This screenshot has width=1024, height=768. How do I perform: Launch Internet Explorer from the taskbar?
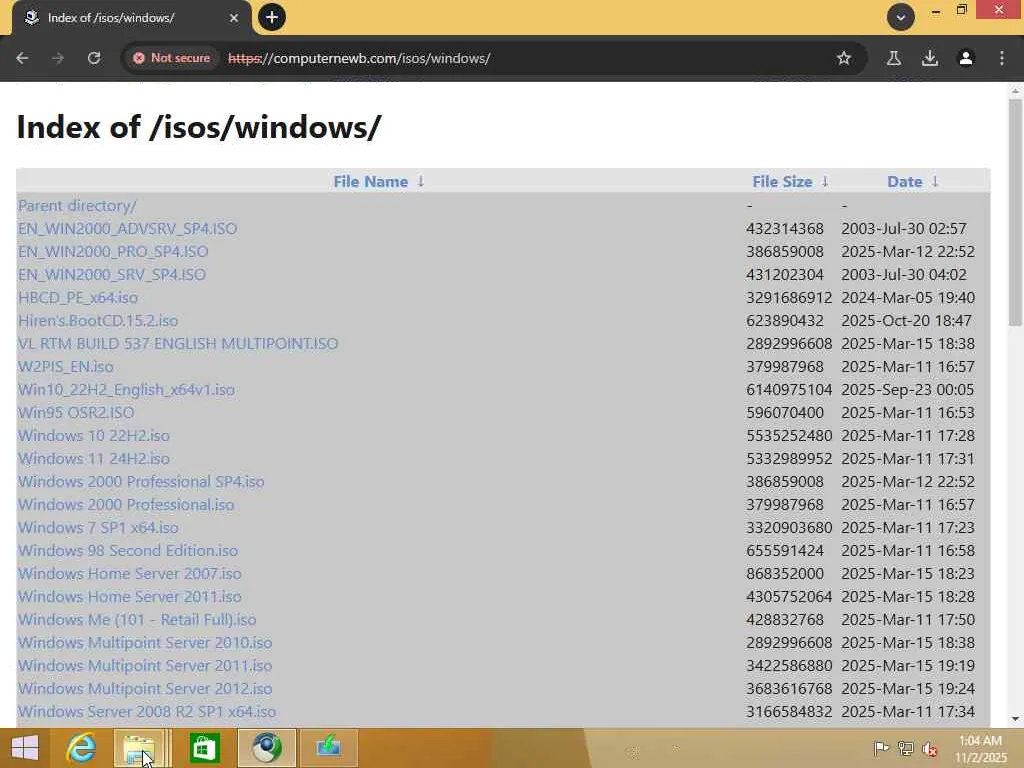[82, 748]
